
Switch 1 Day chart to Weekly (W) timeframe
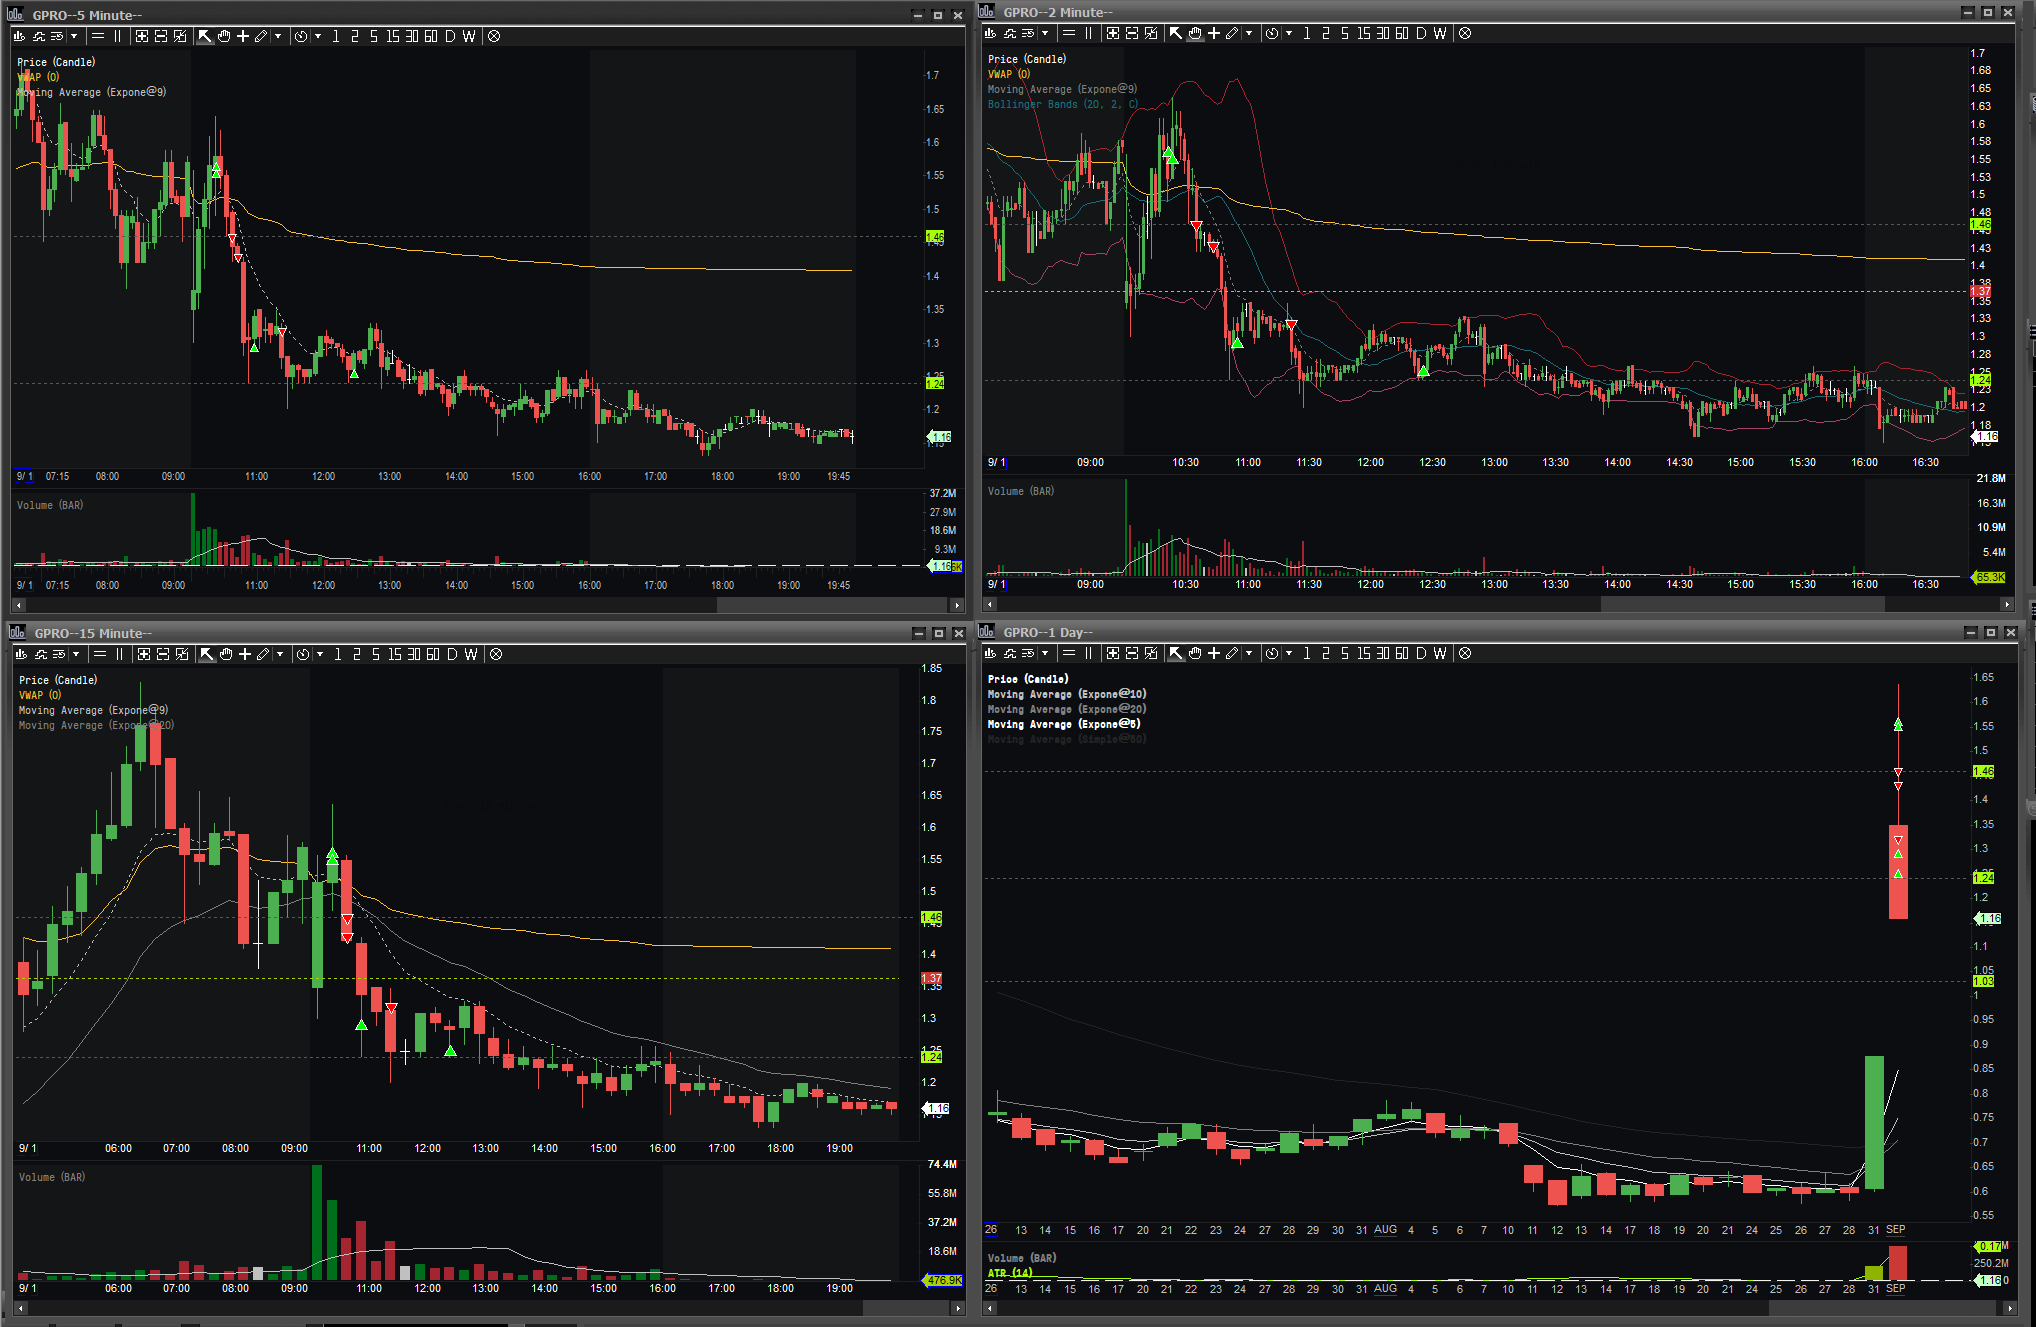click(x=1440, y=653)
